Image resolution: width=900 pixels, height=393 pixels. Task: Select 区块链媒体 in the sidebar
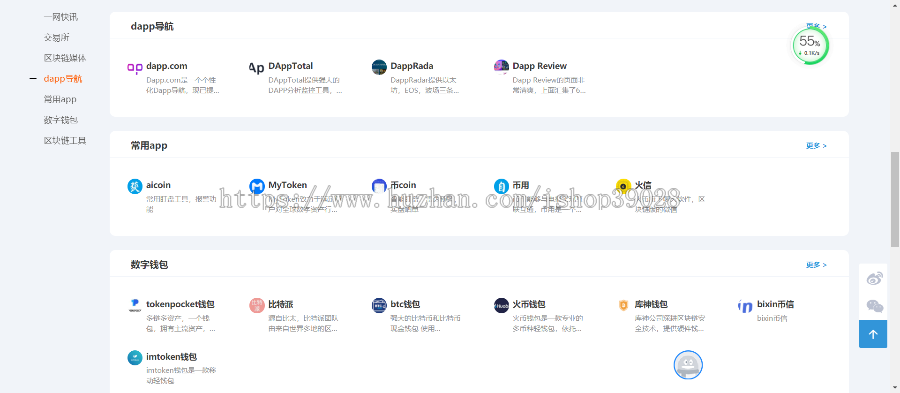coord(65,58)
